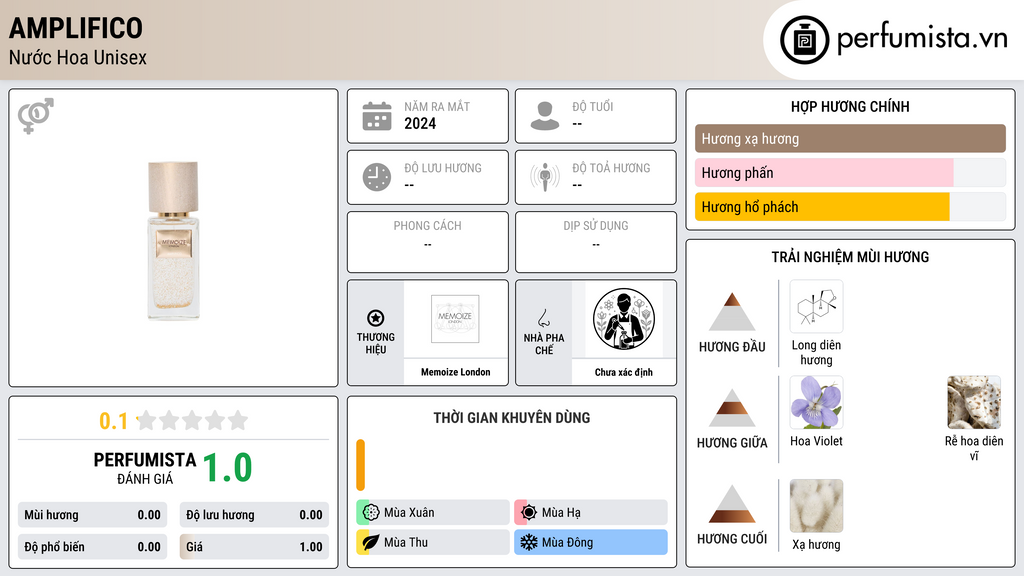Click the Mùa Xuân flower icon
This screenshot has height=576, width=1024.
tap(371, 513)
